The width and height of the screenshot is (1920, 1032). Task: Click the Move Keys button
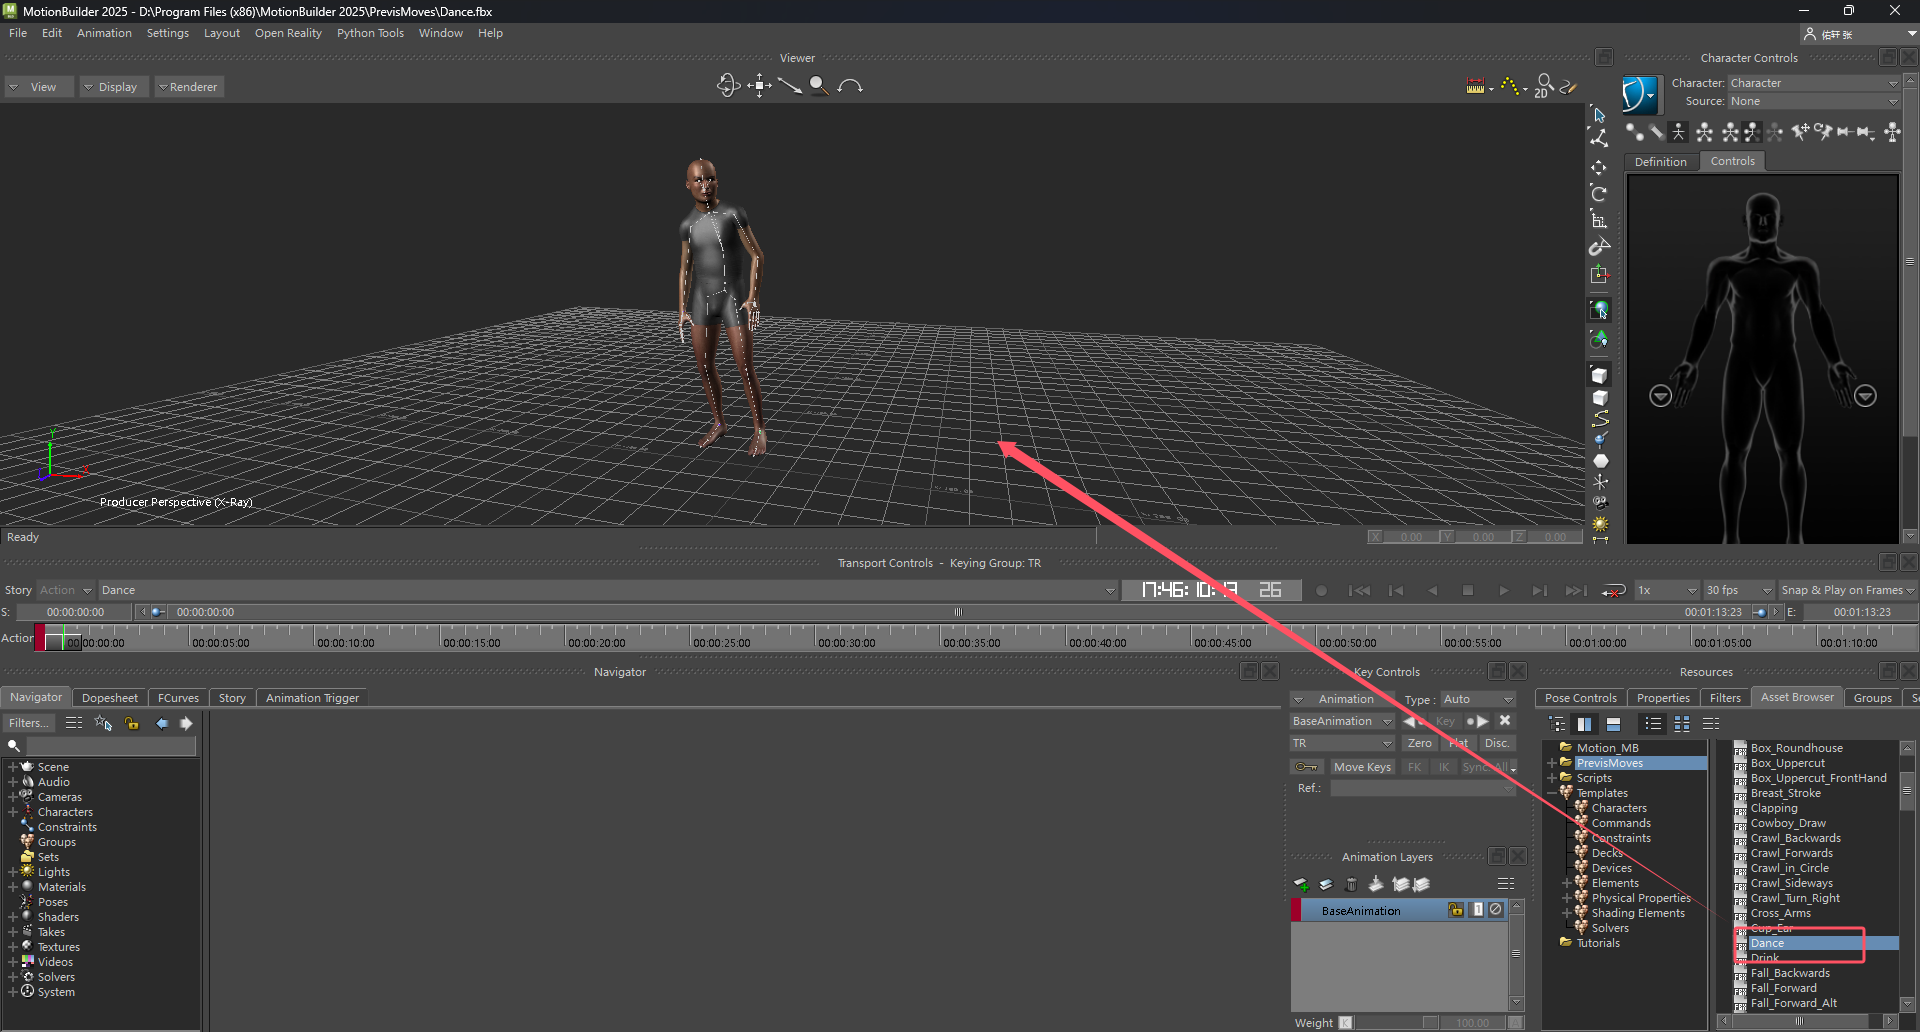pyautogui.click(x=1362, y=767)
